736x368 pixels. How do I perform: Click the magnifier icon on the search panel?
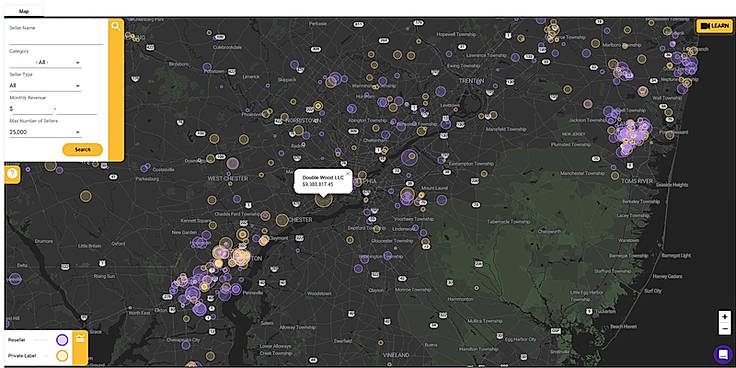[x=115, y=26]
